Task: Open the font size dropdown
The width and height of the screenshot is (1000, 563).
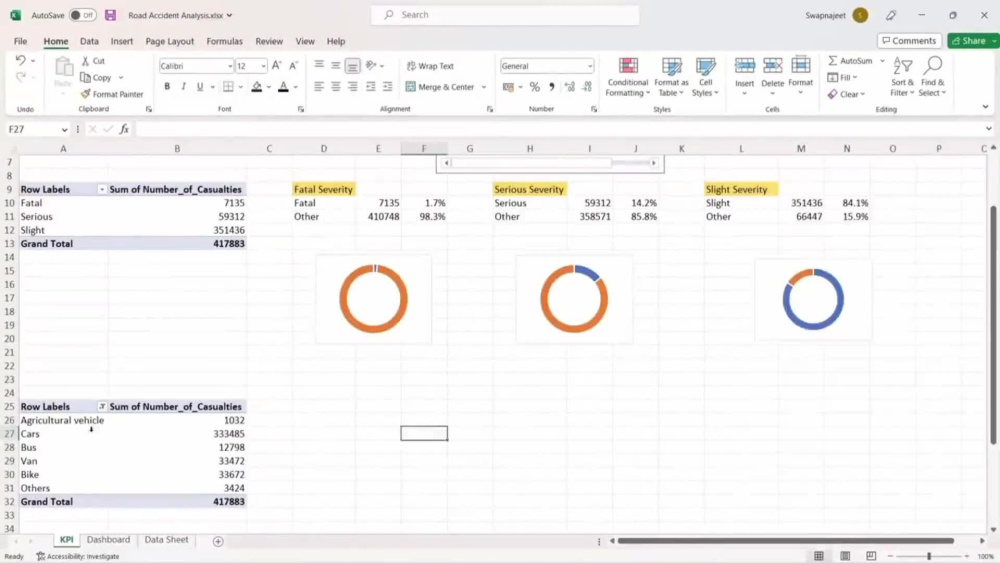Action: pyautogui.click(x=263, y=66)
